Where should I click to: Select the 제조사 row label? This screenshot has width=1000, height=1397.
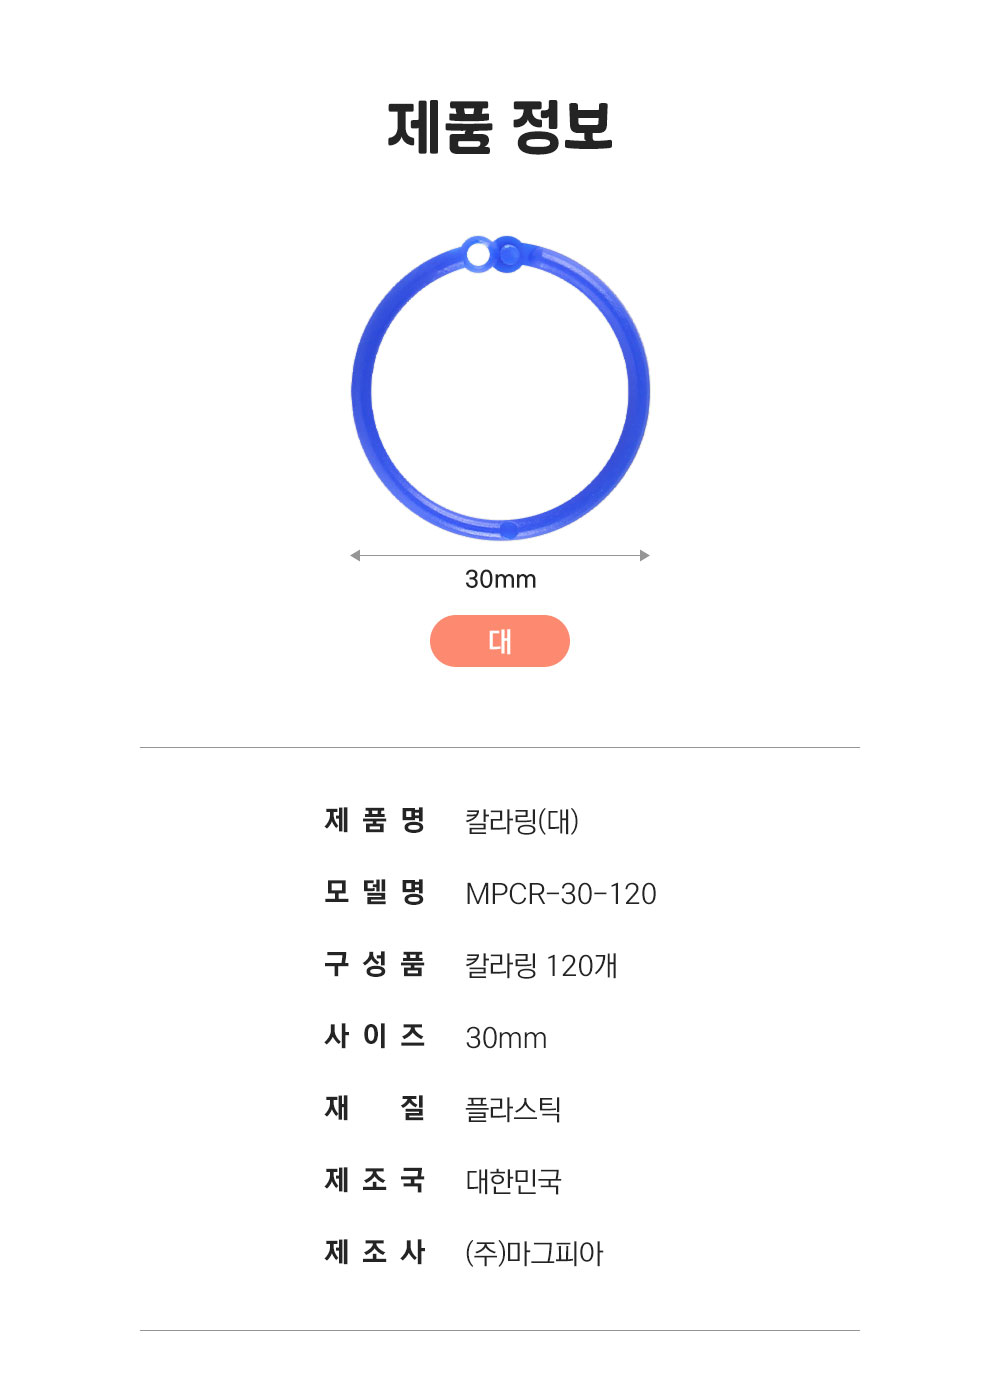[375, 1252]
